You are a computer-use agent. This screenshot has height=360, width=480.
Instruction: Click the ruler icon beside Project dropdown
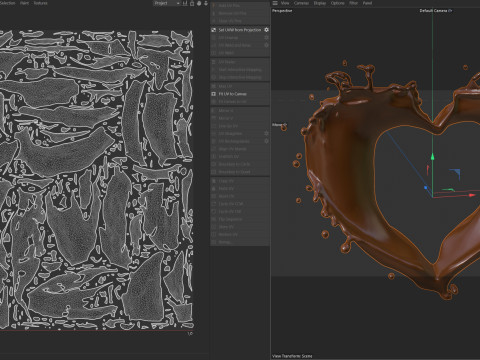[185, 3]
